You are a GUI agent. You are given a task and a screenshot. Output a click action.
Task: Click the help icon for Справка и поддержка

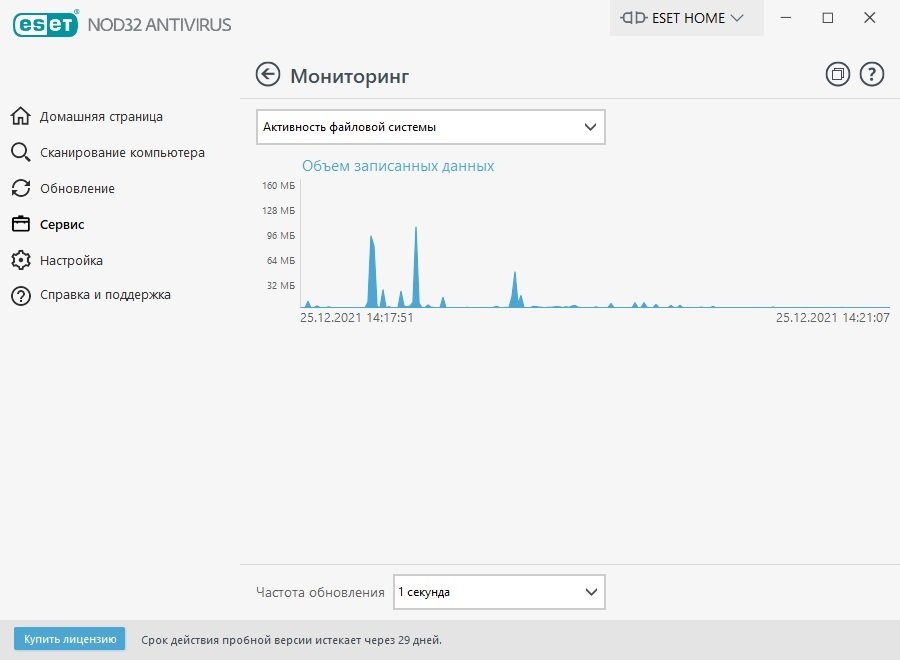[x=21, y=296]
